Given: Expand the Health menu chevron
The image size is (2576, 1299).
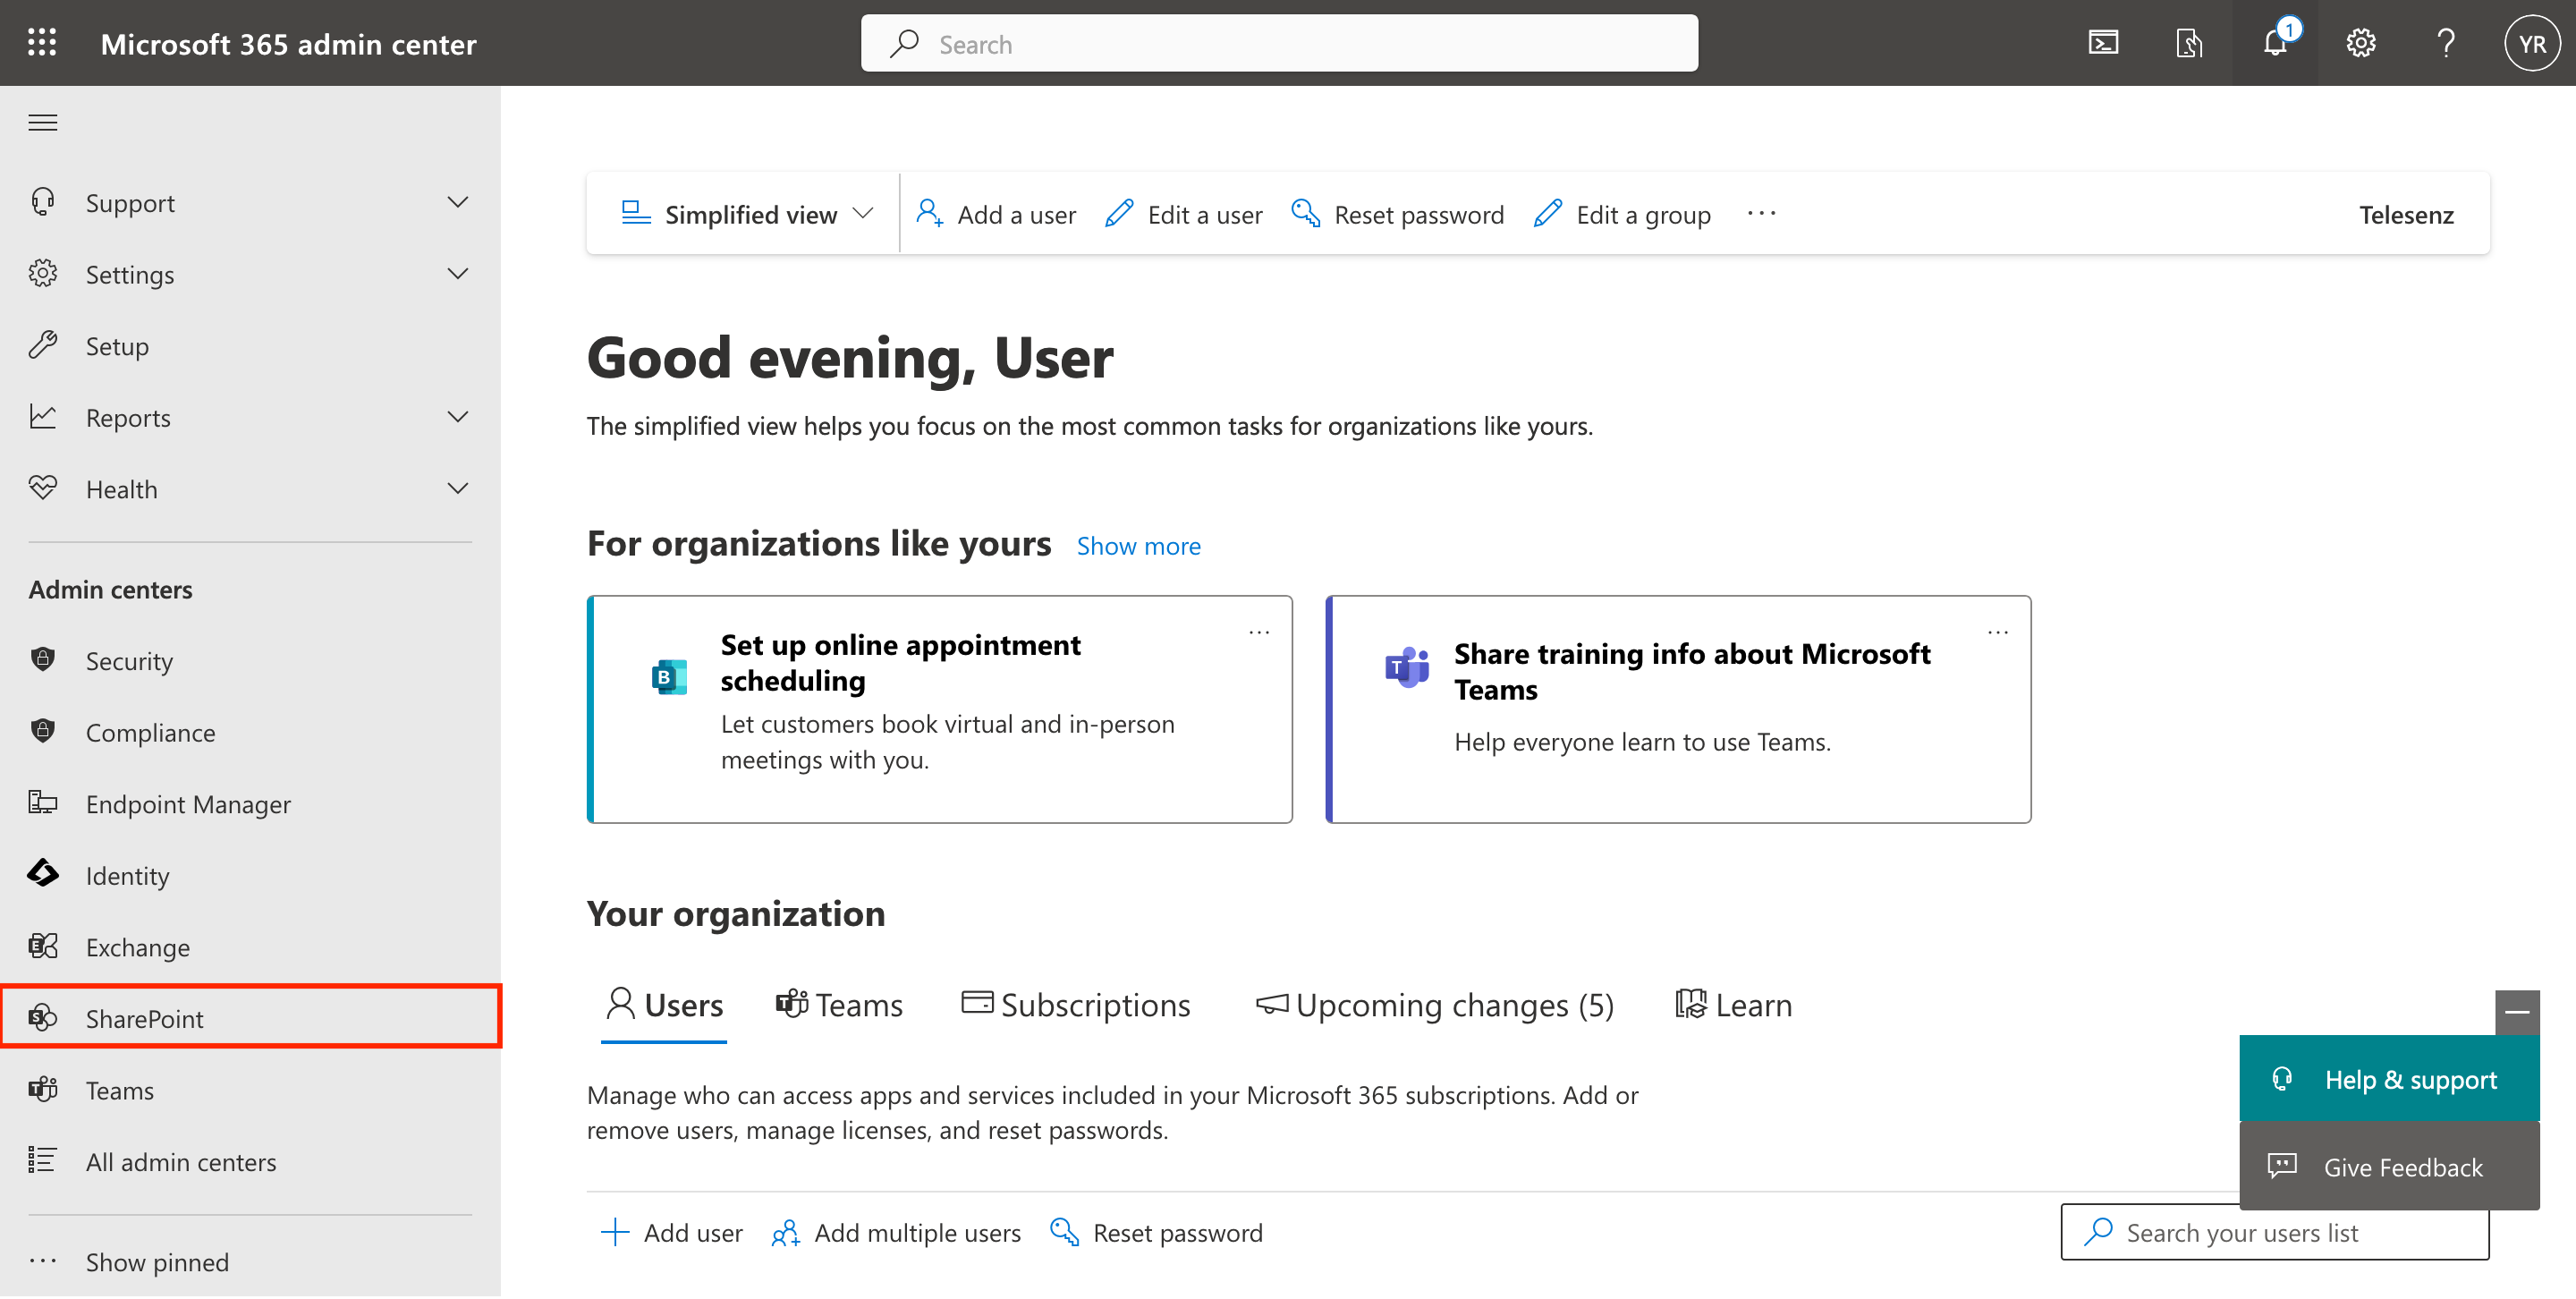Looking at the screenshot, I should click(x=458, y=489).
